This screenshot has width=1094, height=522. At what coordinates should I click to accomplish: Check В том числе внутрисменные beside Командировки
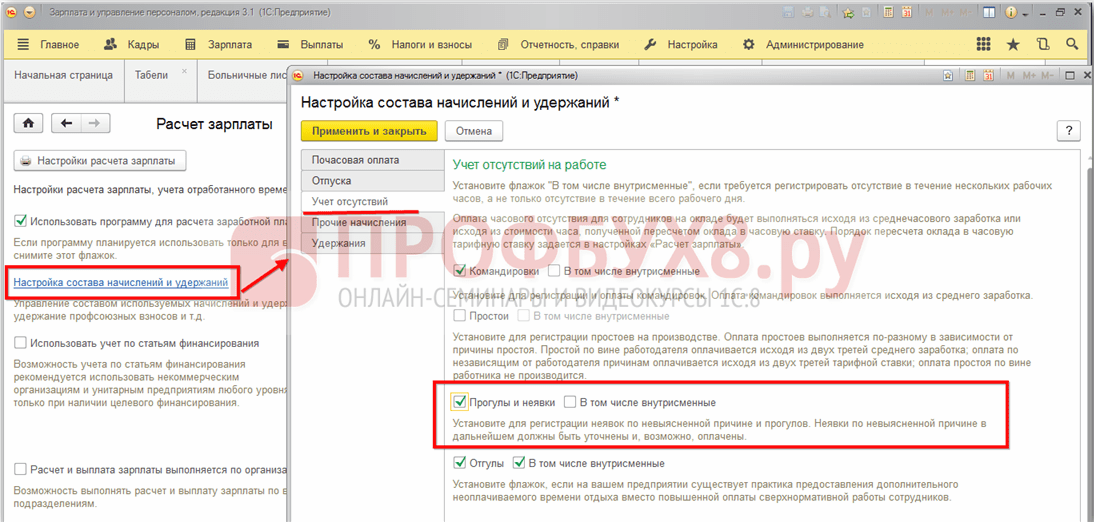pyautogui.click(x=555, y=271)
